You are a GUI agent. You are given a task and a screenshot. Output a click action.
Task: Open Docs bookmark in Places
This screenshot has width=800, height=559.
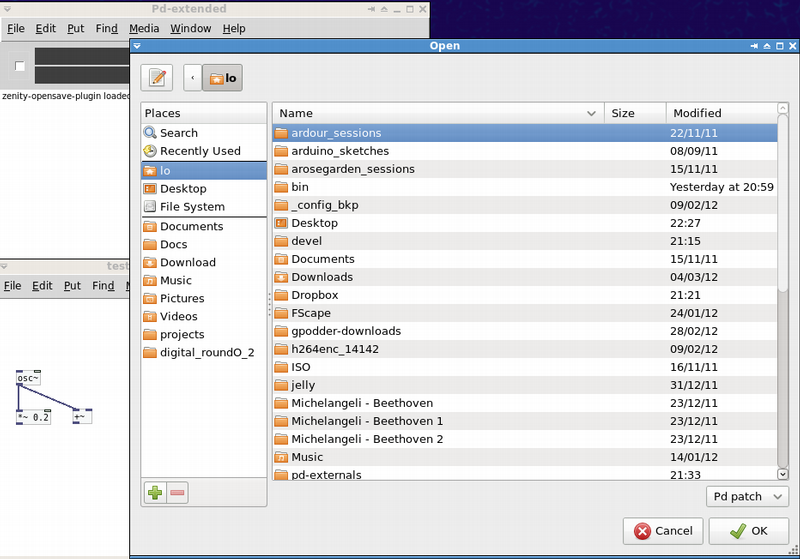[204, 244]
